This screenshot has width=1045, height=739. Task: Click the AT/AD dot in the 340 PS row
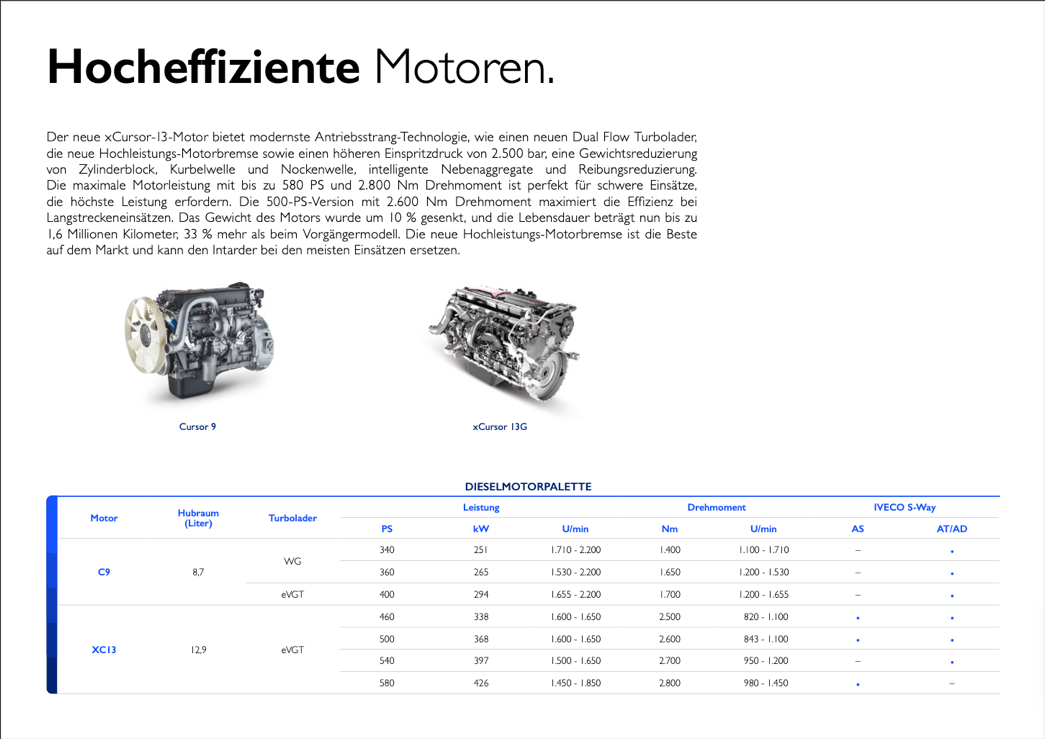pos(952,551)
